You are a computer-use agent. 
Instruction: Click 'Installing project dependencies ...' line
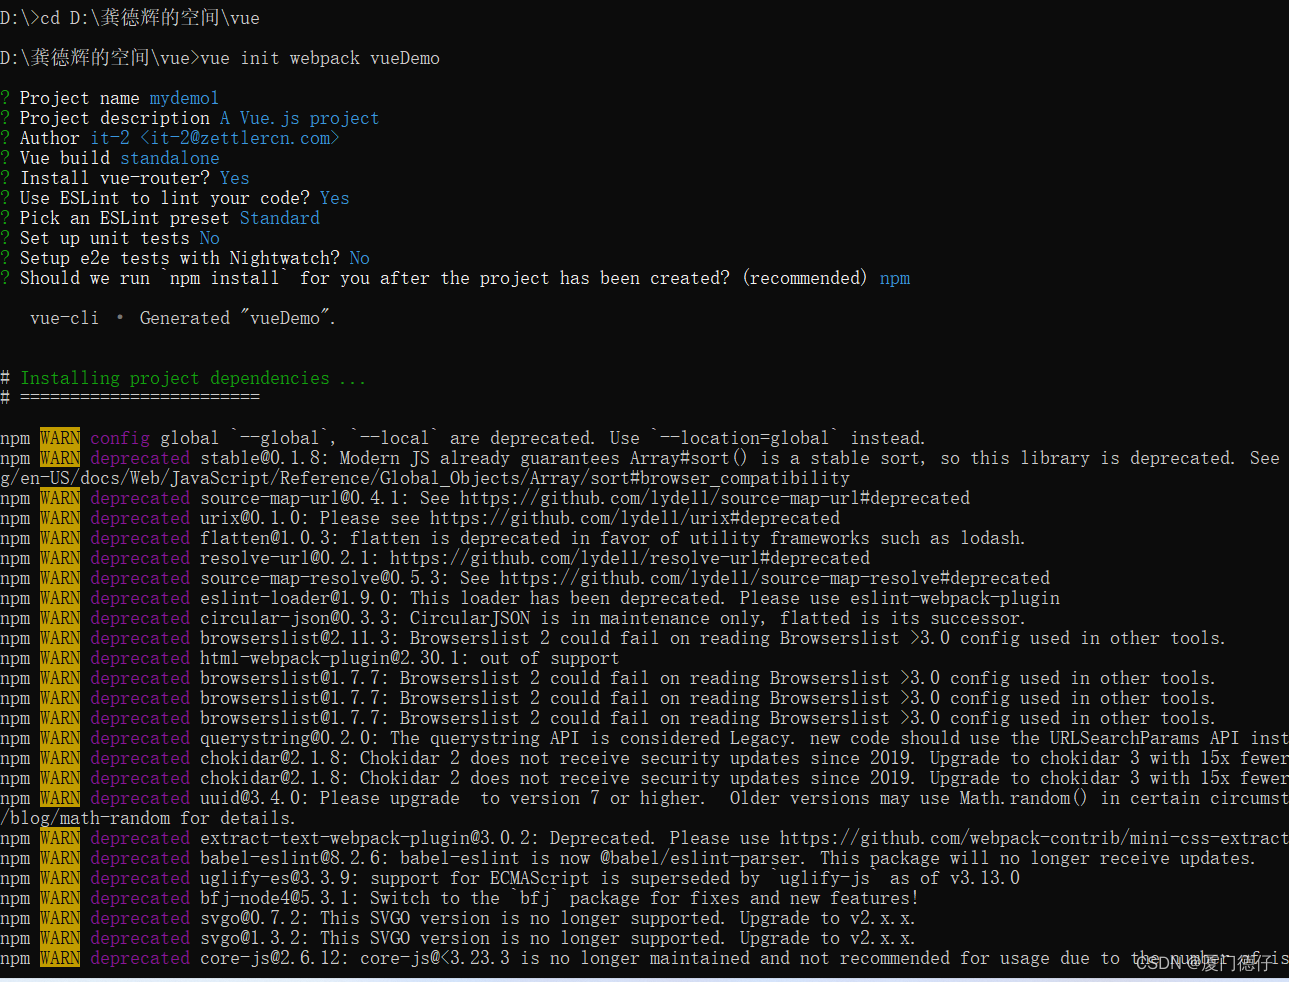pyautogui.click(x=193, y=378)
